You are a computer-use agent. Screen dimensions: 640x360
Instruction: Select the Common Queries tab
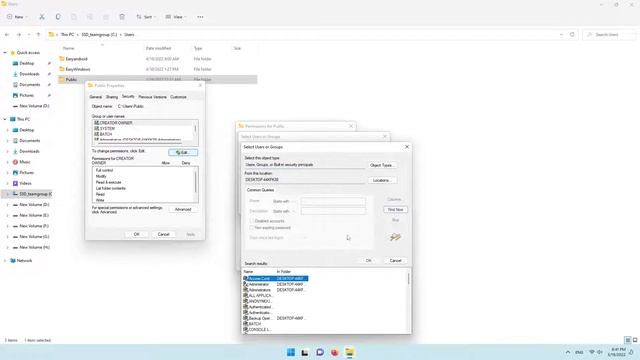260,190
